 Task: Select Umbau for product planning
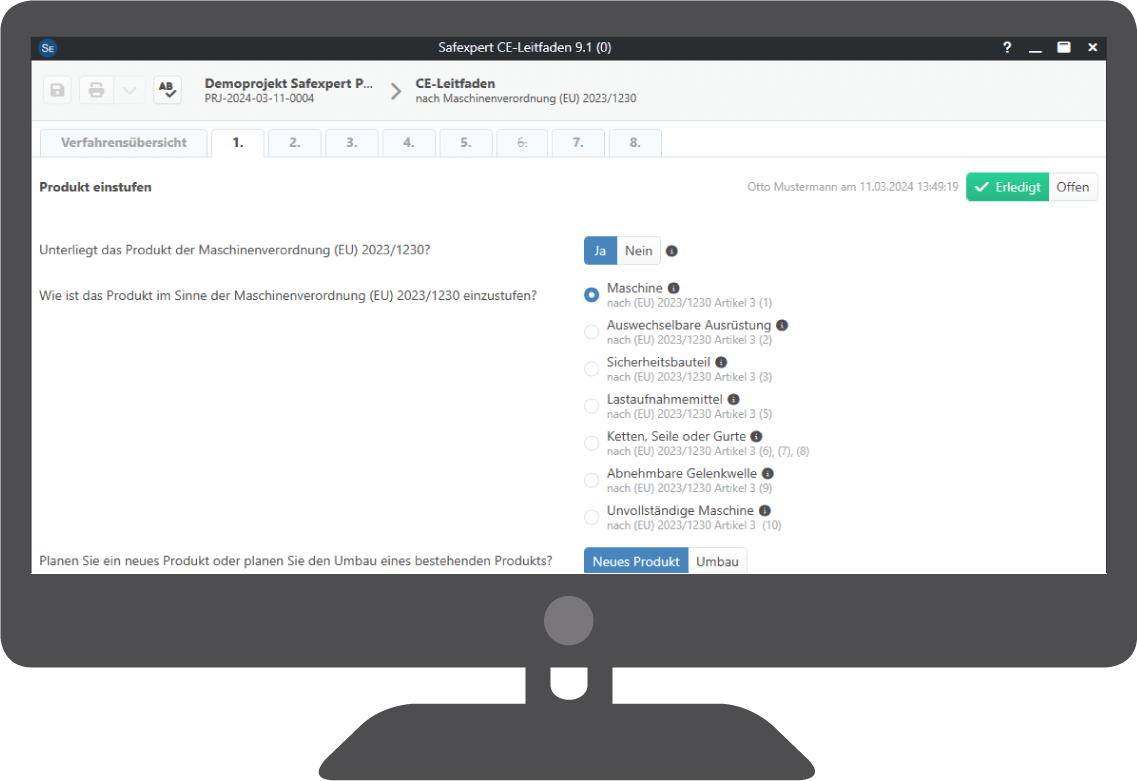(x=717, y=561)
